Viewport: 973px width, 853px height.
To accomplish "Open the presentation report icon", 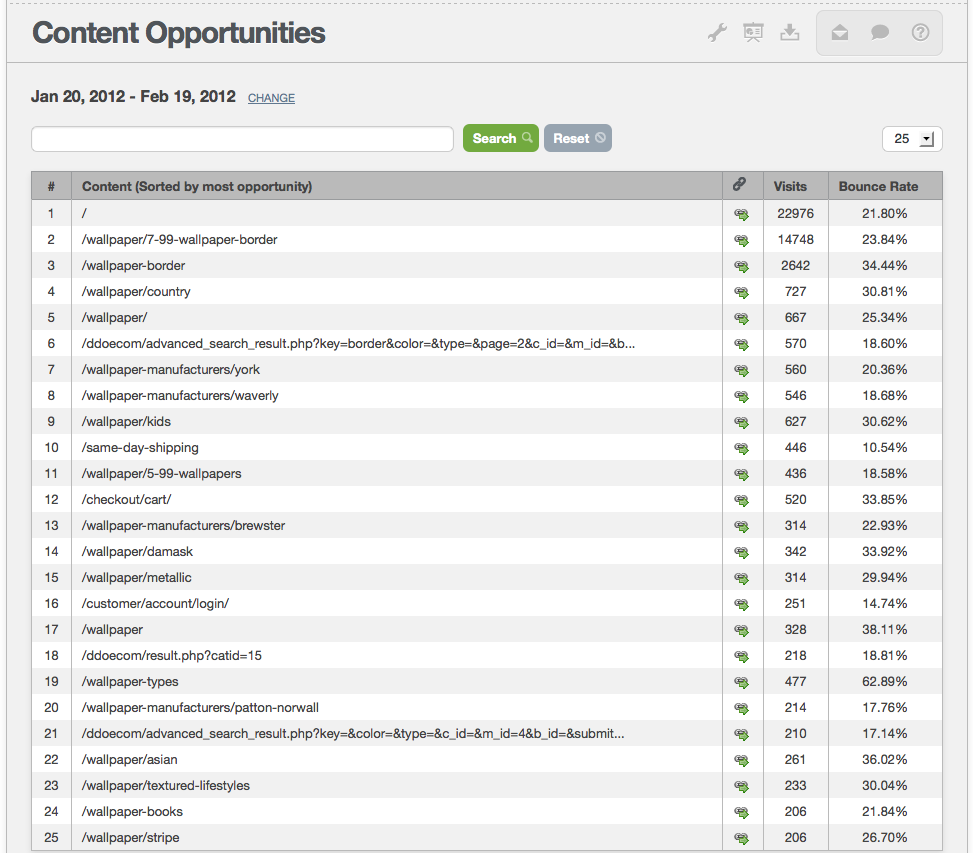I will point(752,32).
